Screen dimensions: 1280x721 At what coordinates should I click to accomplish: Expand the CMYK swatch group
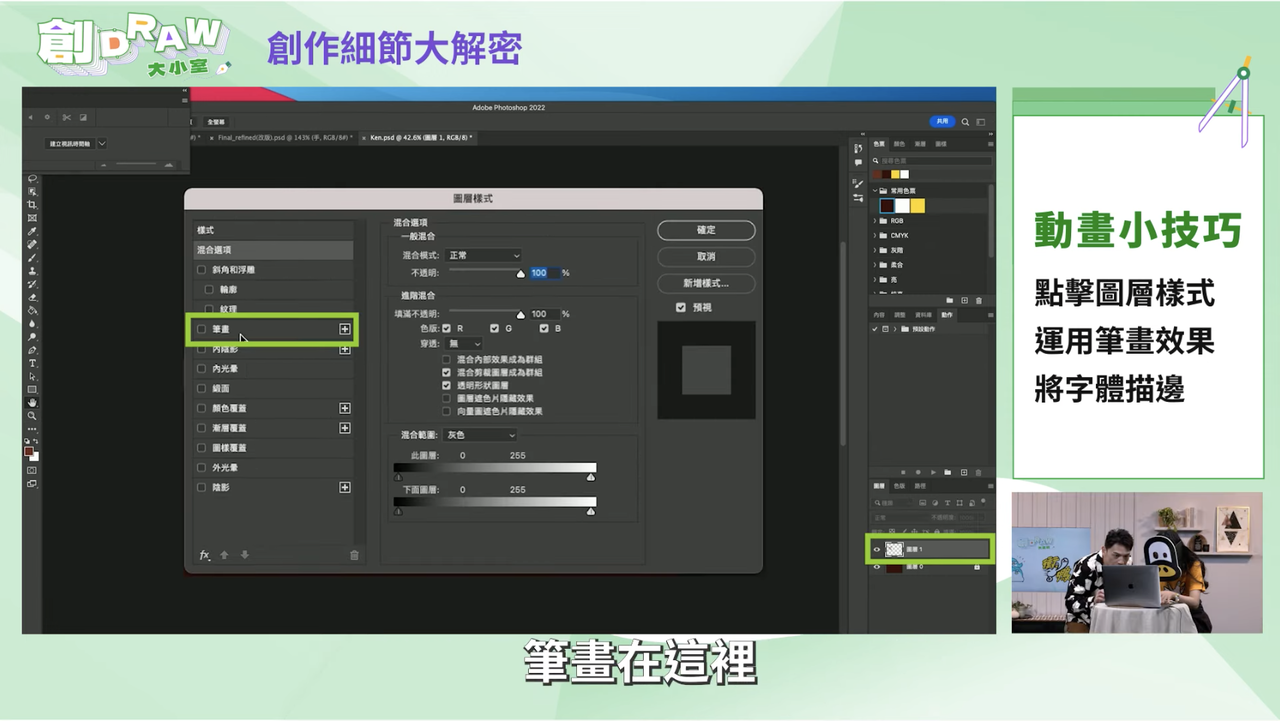pos(875,236)
